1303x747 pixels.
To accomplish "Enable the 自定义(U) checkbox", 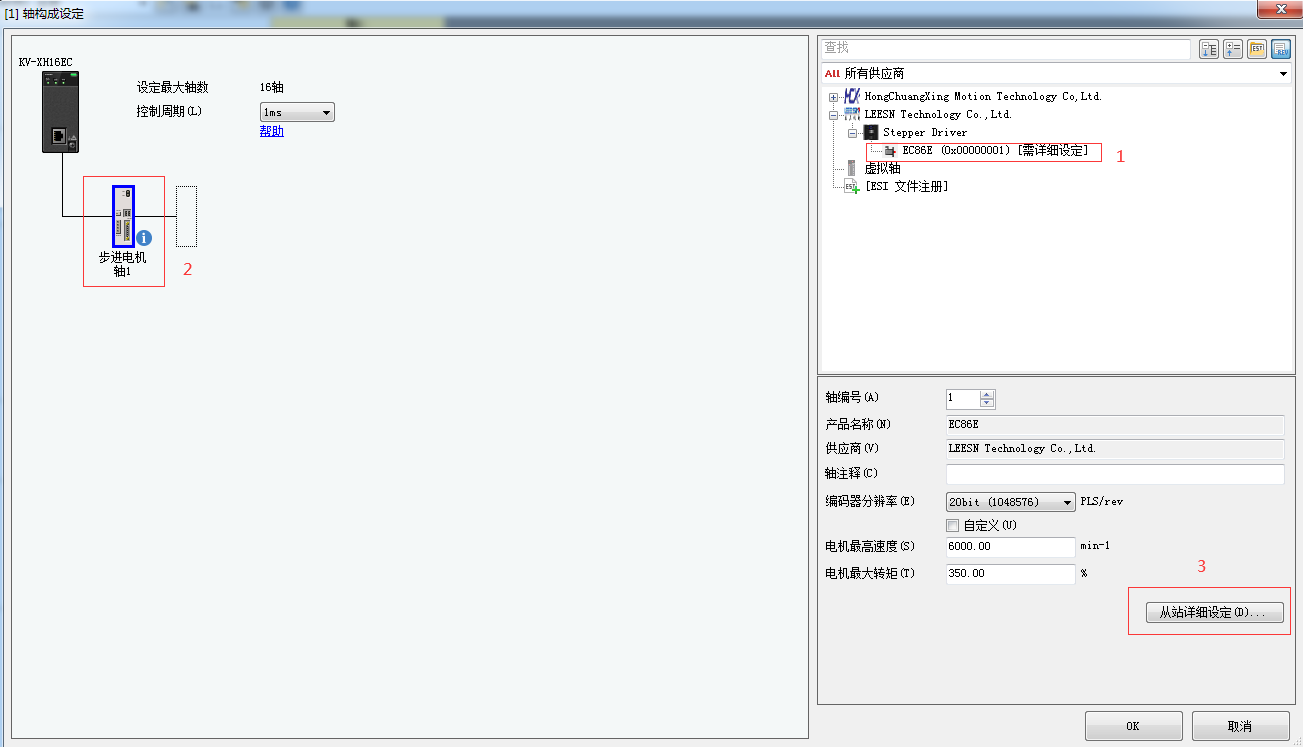I will pyautogui.click(x=952, y=525).
